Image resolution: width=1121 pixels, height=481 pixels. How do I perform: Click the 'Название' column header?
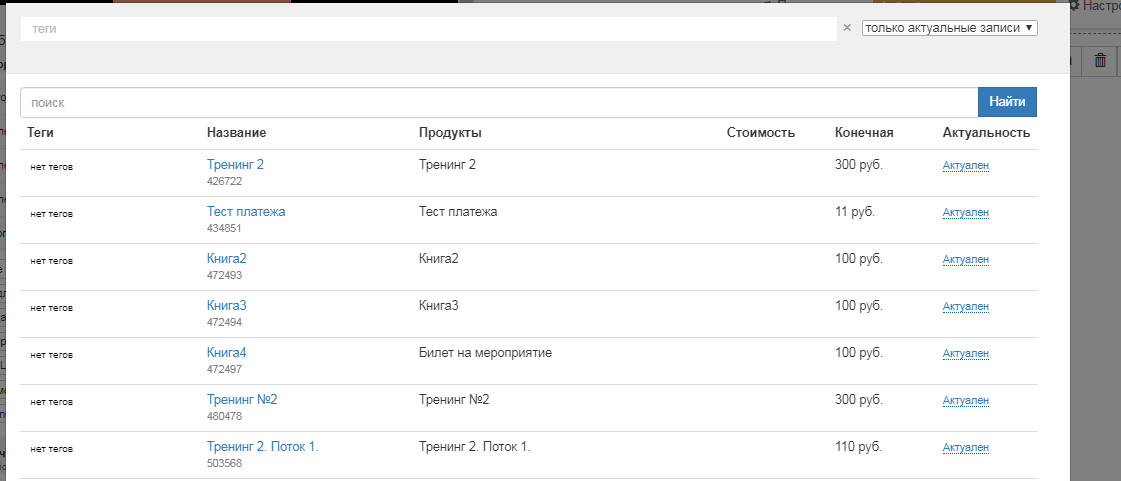(x=237, y=133)
